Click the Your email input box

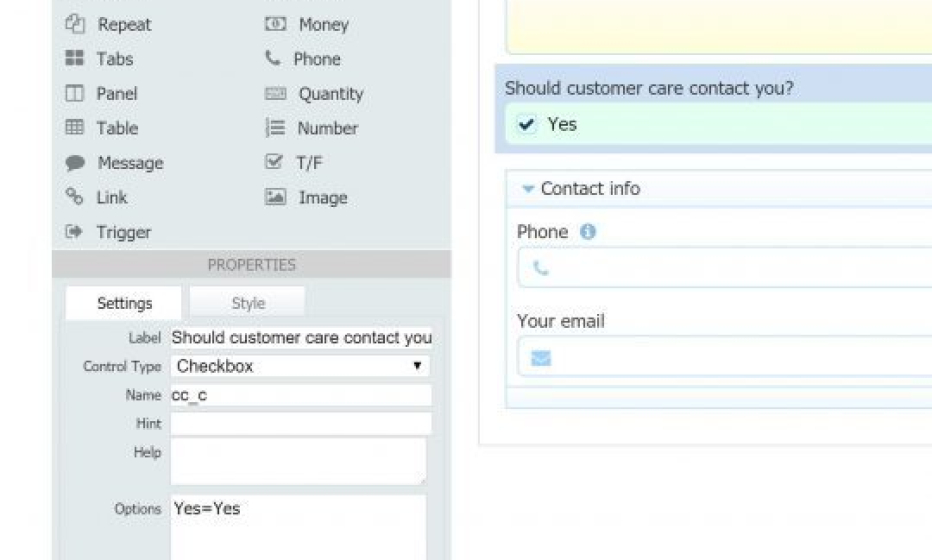pos(725,357)
